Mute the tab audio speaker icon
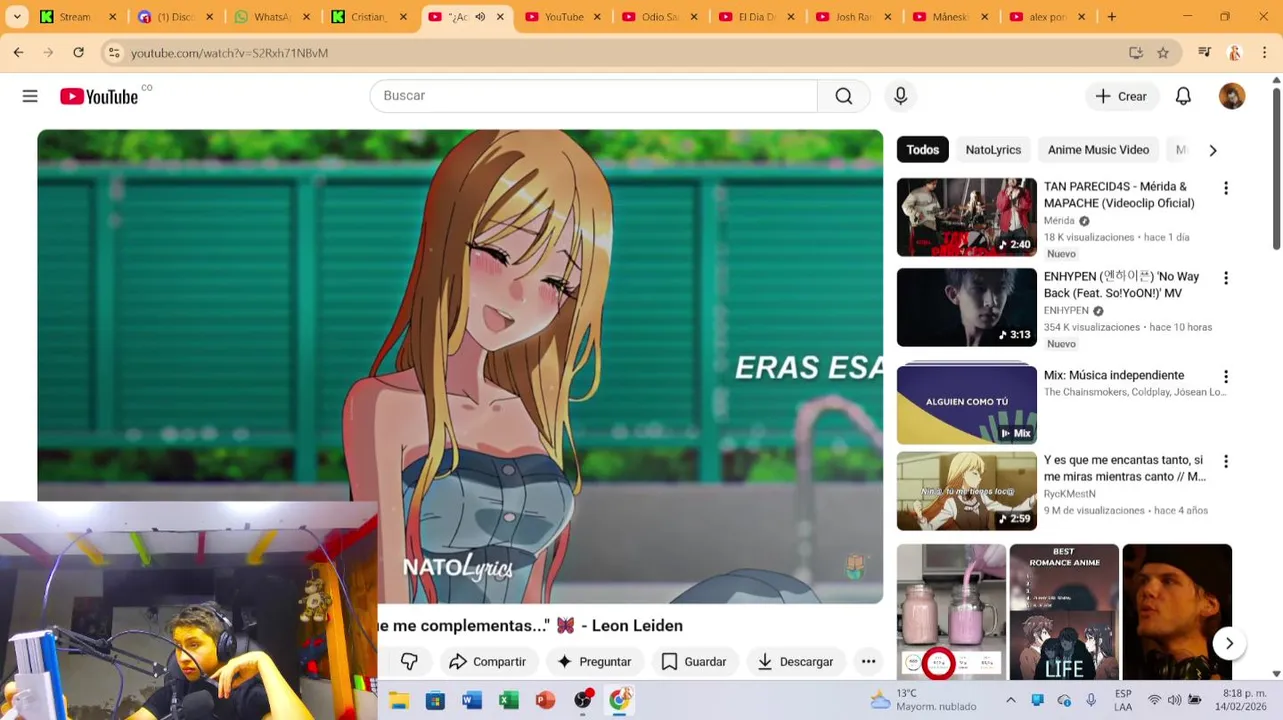Screen dimensions: 1283x720 [480, 17]
